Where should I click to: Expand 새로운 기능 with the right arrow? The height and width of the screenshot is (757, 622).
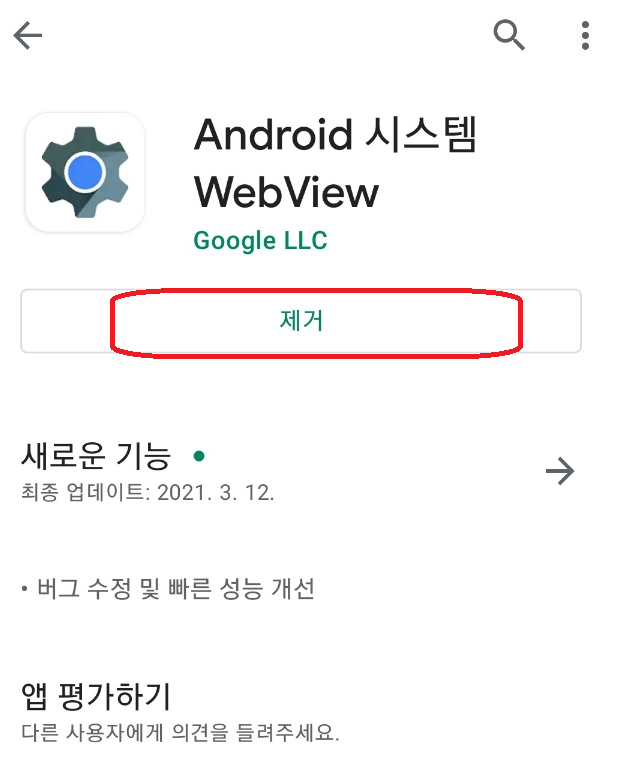(x=560, y=470)
